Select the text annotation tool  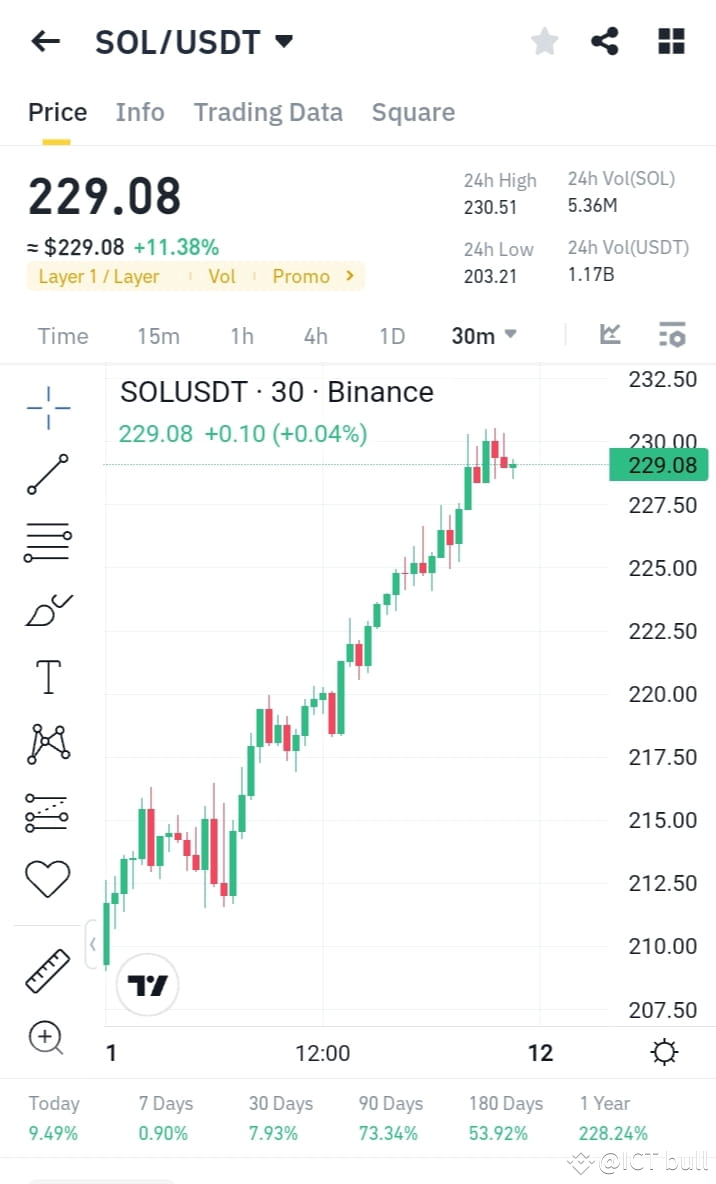[x=46, y=676]
